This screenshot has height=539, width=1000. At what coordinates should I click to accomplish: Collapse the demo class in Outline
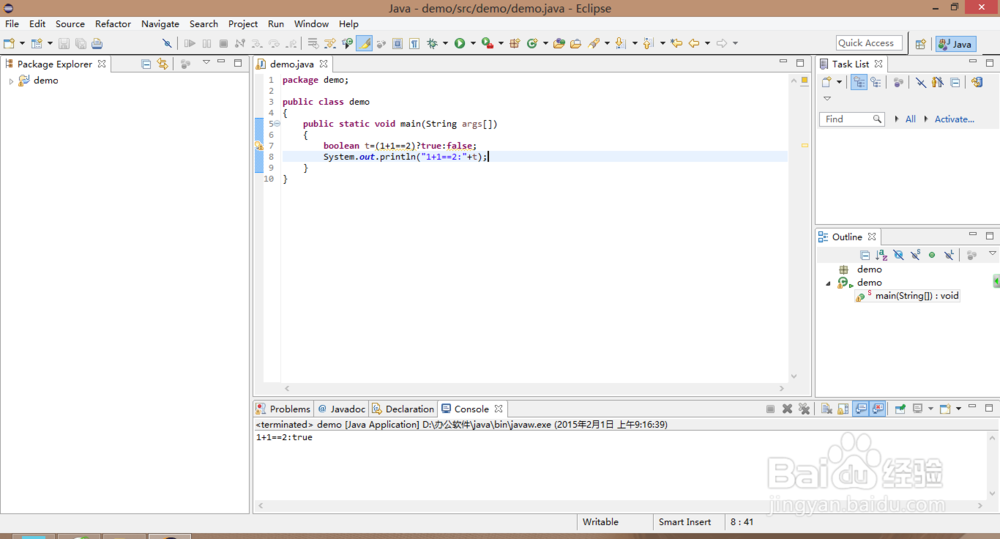click(828, 283)
